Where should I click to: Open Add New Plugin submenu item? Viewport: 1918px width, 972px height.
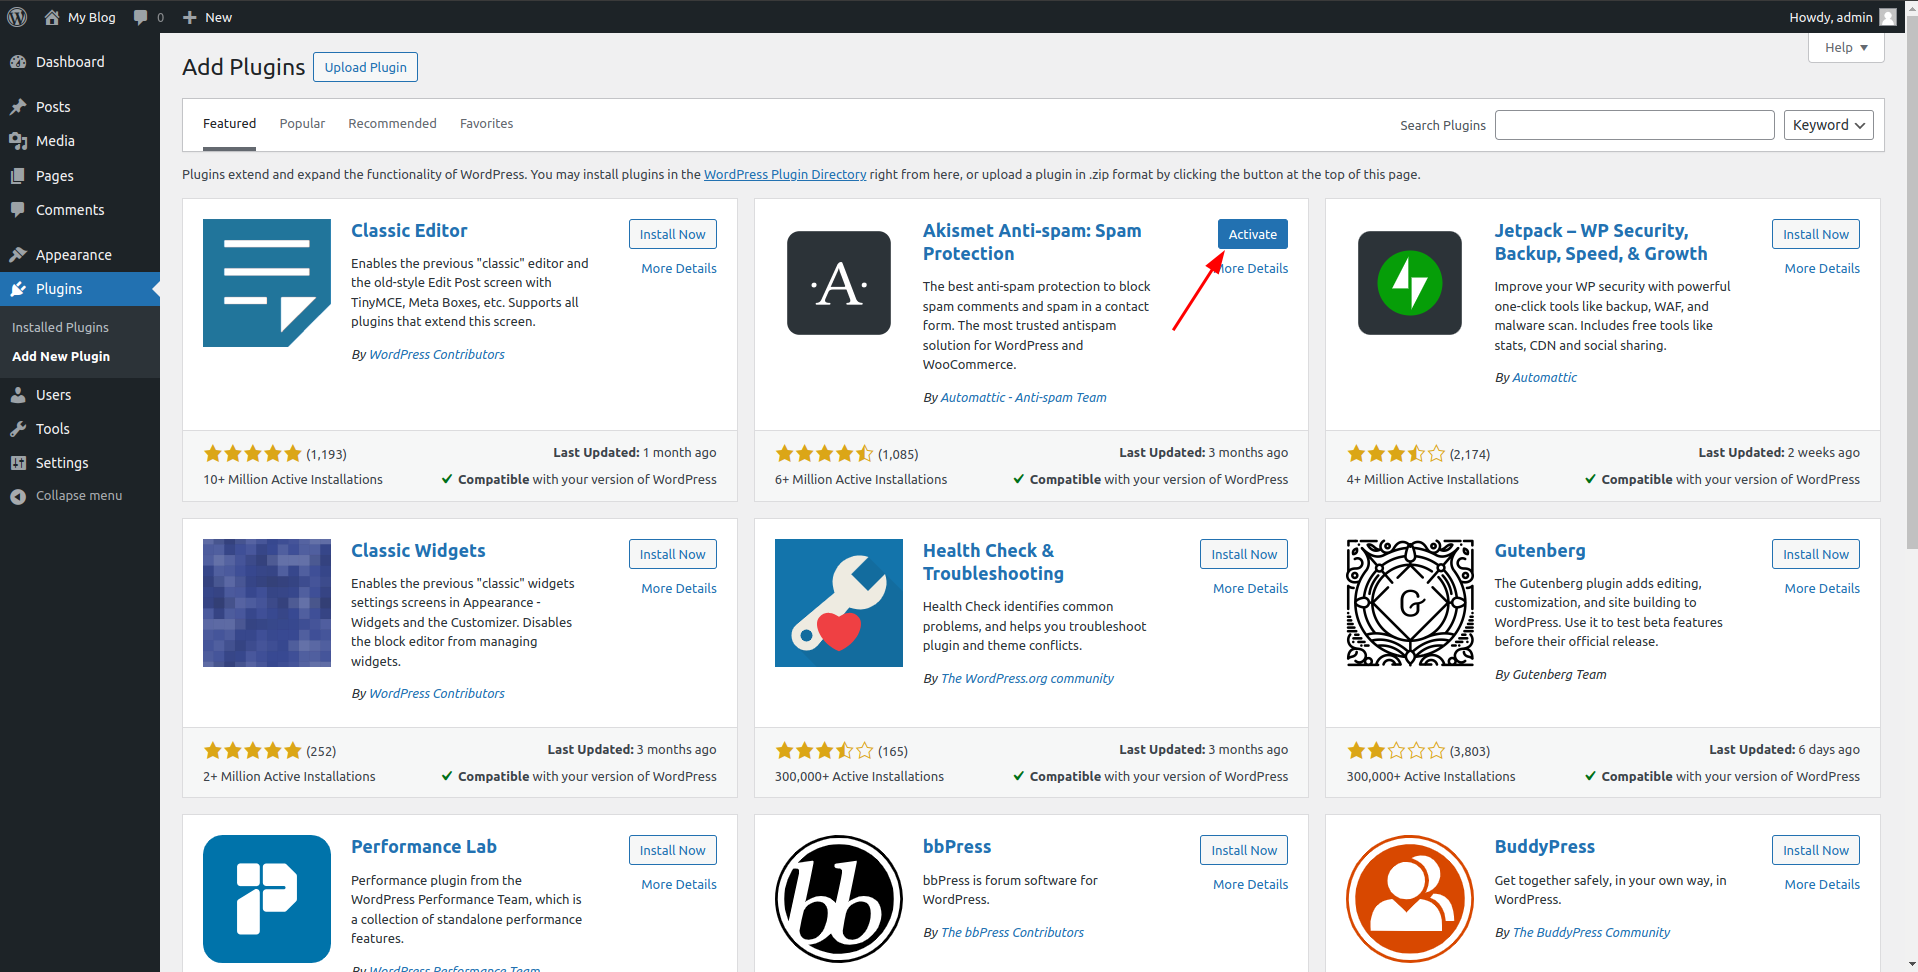pyautogui.click(x=61, y=356)
